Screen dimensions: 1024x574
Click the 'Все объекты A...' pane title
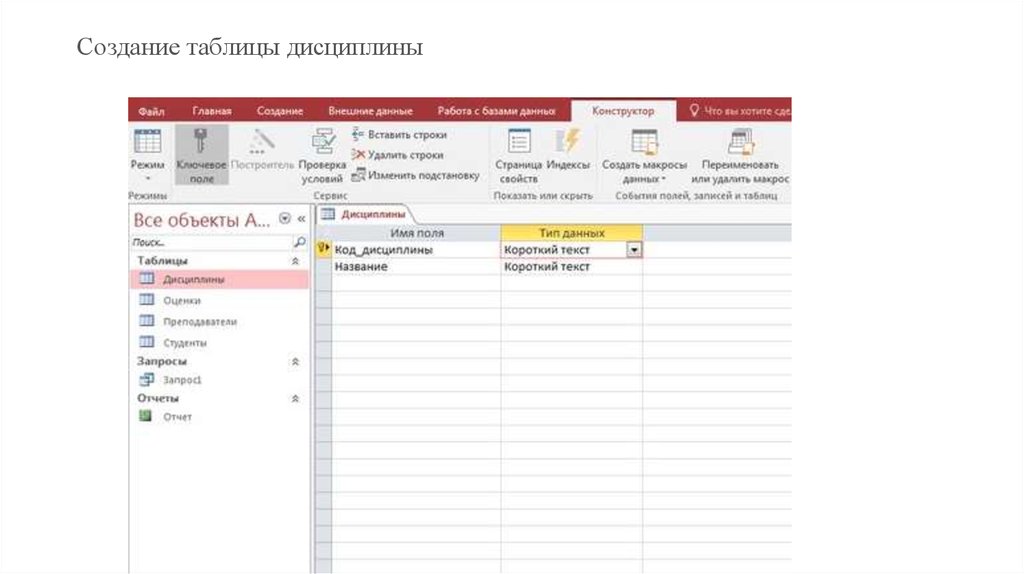click(x=202, y=220)
